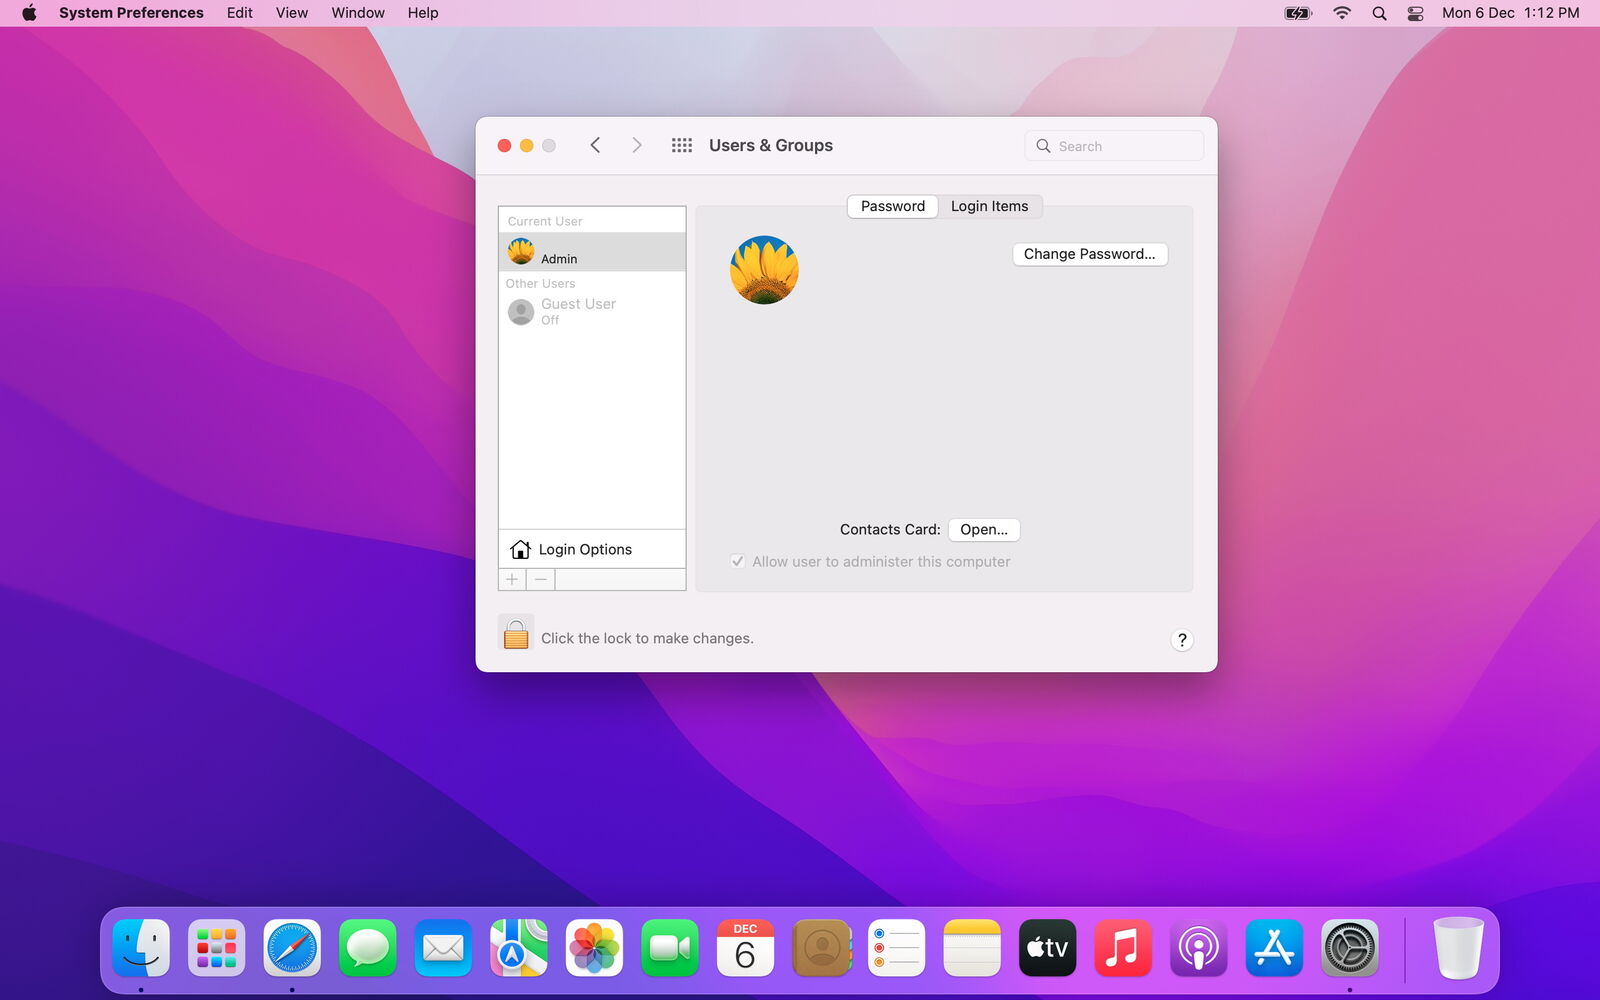Open Control Center in menu bar
1600x1000 pixels.
tap(1415, 13)
